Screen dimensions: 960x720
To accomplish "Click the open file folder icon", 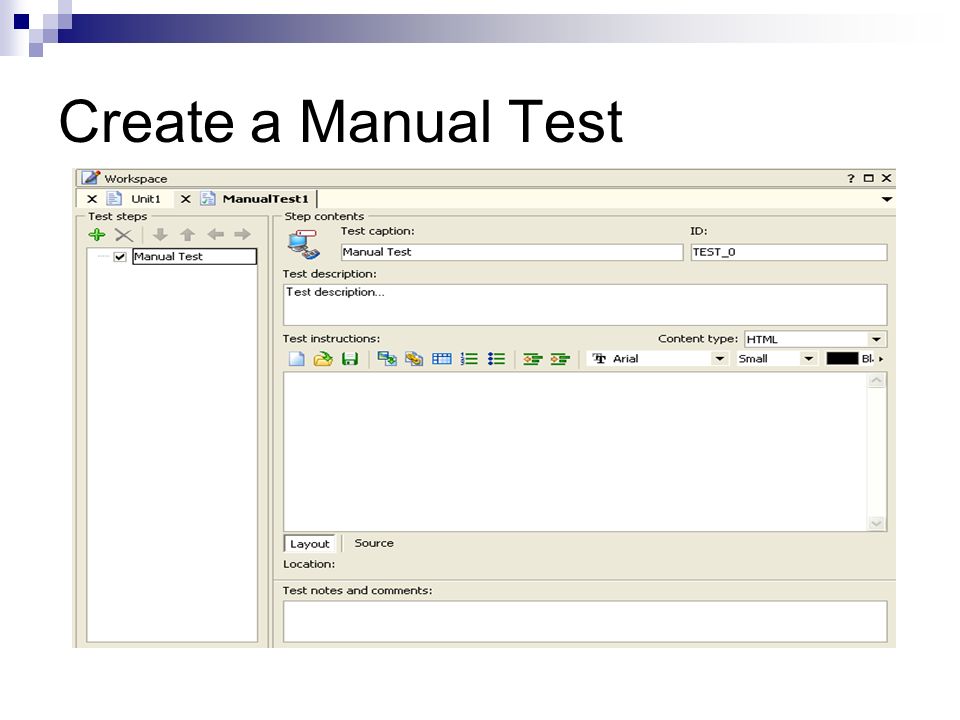I will [x=323, y=359].
